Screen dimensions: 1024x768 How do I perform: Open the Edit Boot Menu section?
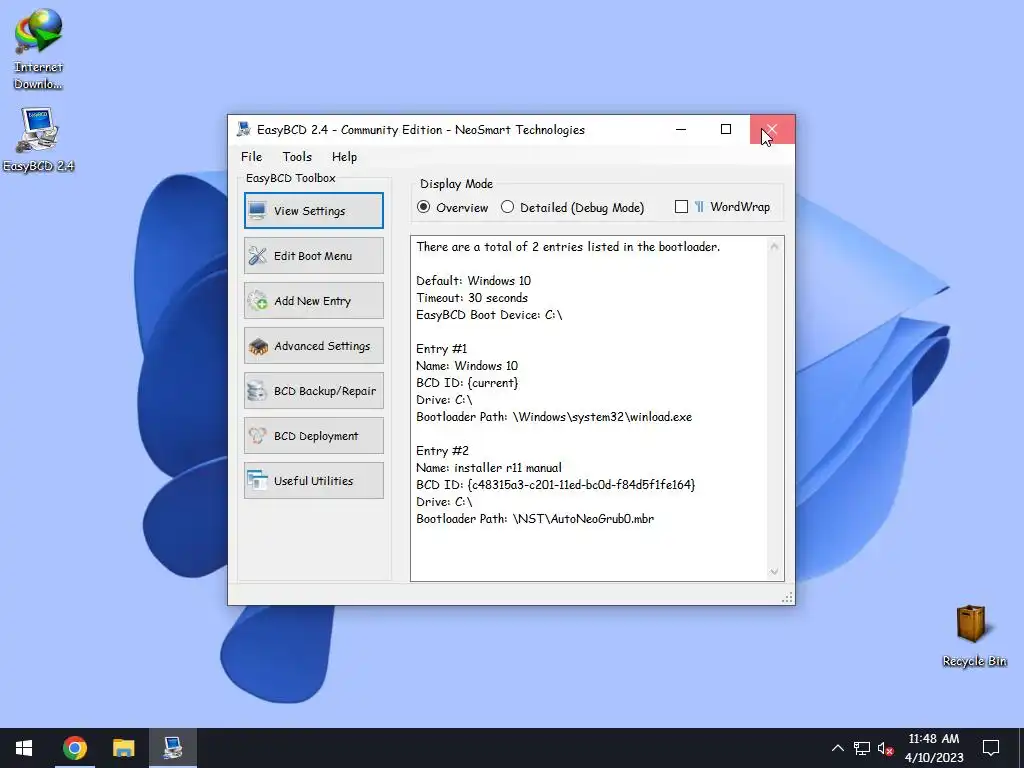tap(313, 255)
